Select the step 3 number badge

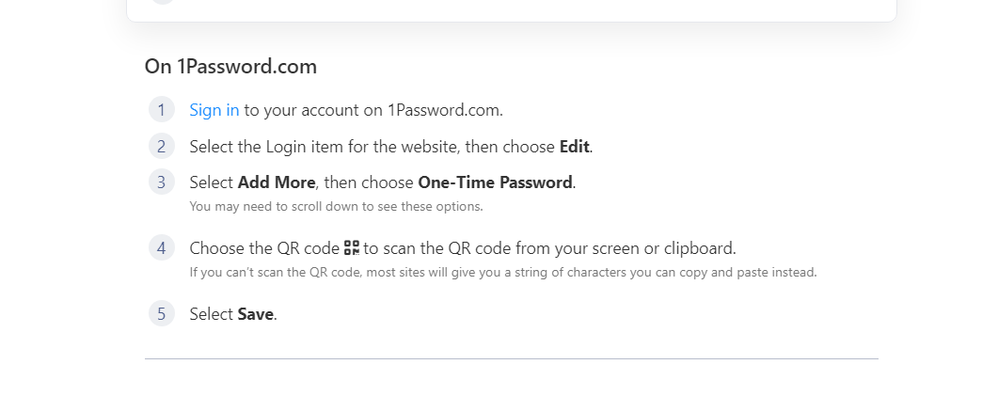point(162,182)
